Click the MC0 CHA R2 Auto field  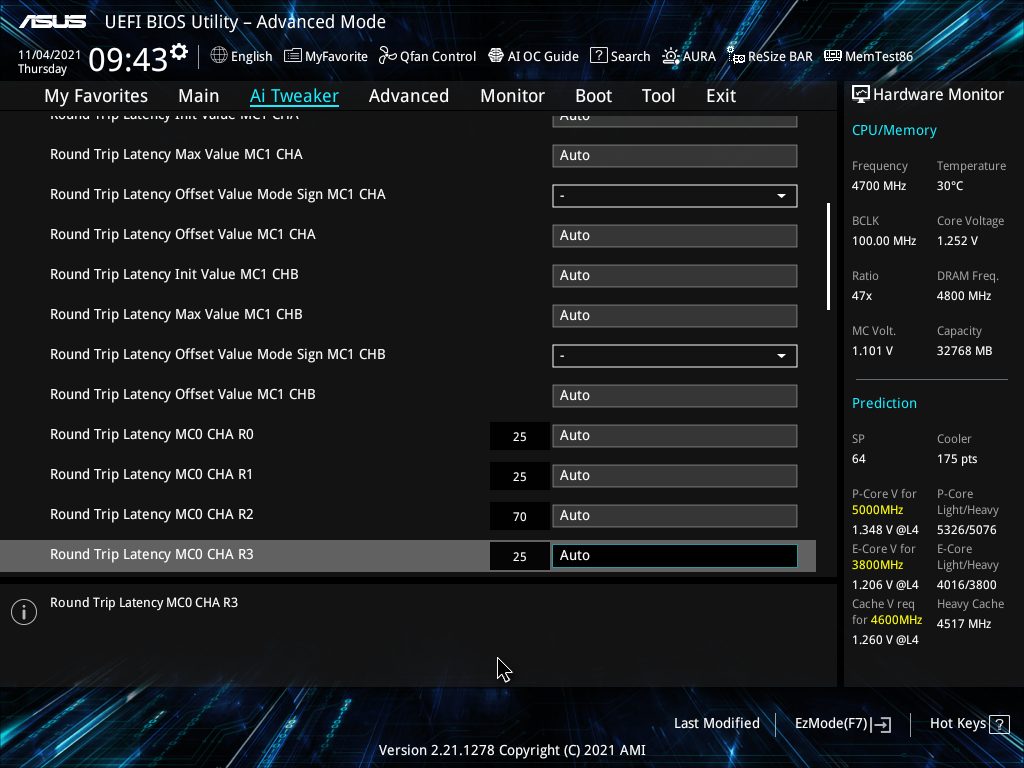(x=675, y=515)
